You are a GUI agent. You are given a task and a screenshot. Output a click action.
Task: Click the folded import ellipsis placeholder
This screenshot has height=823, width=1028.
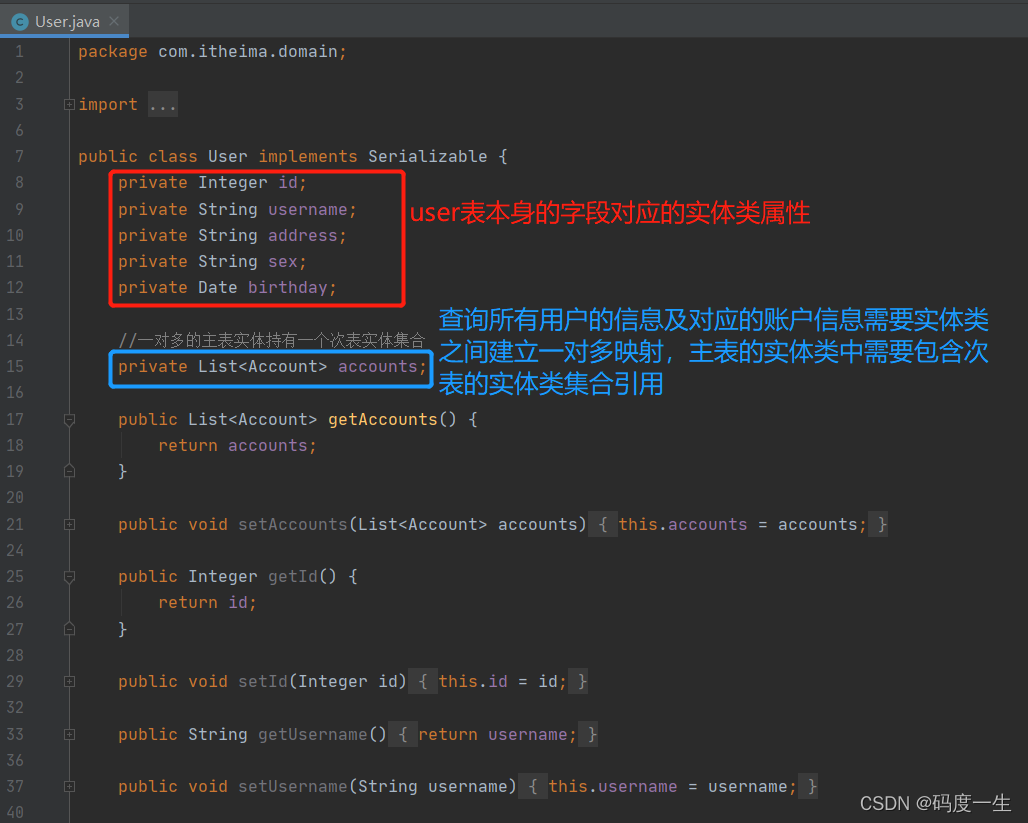pos(163,104)
